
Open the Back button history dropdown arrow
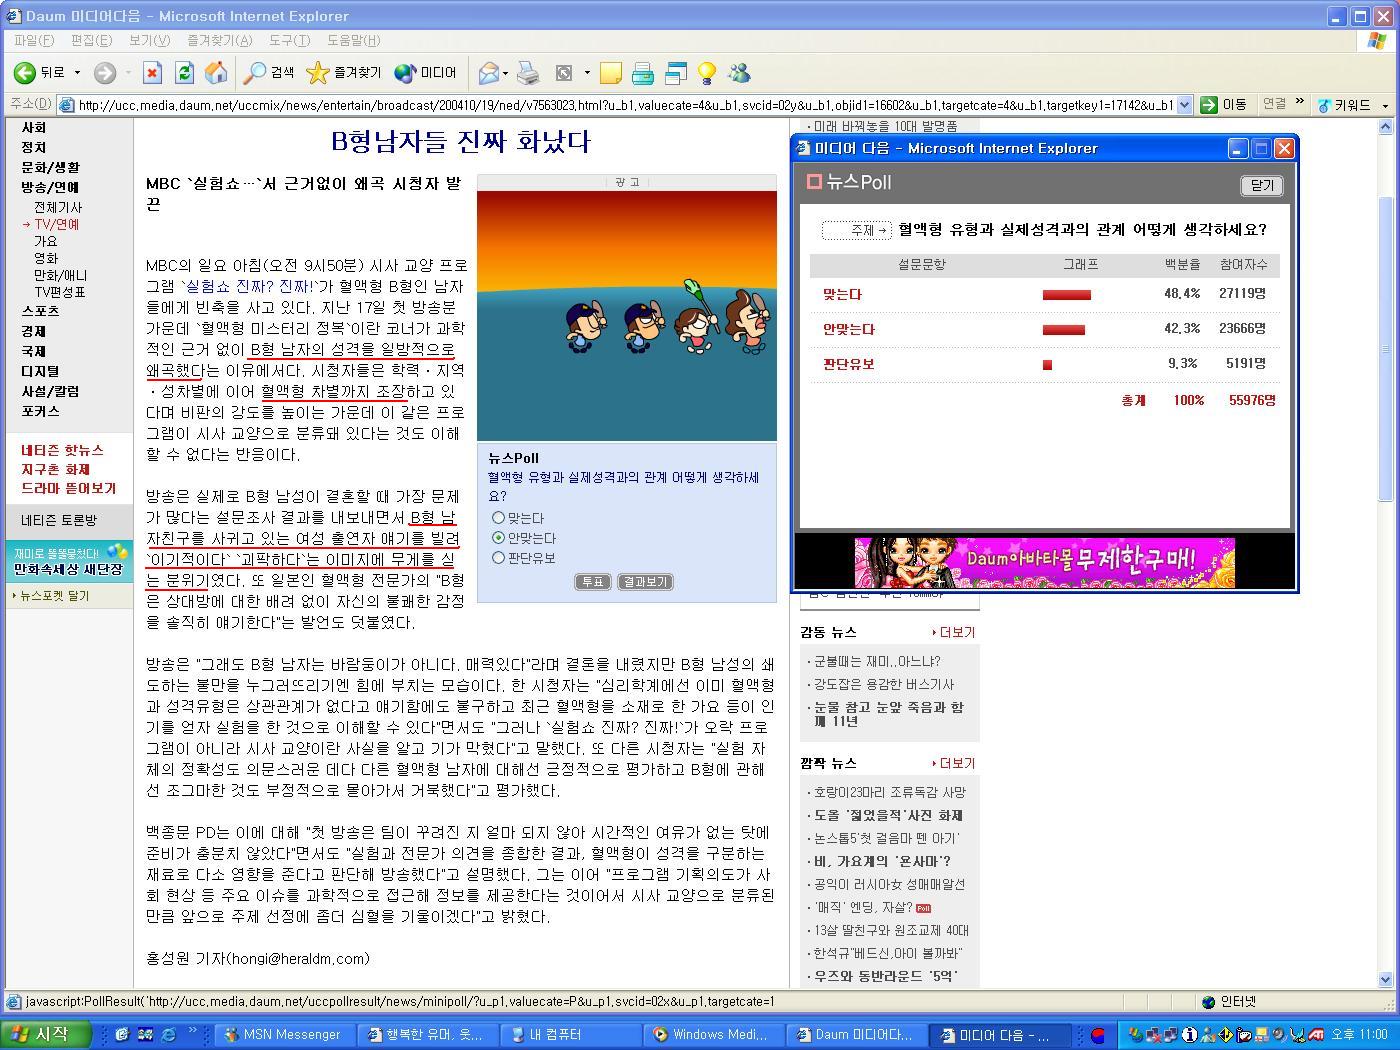pos(77,73)
